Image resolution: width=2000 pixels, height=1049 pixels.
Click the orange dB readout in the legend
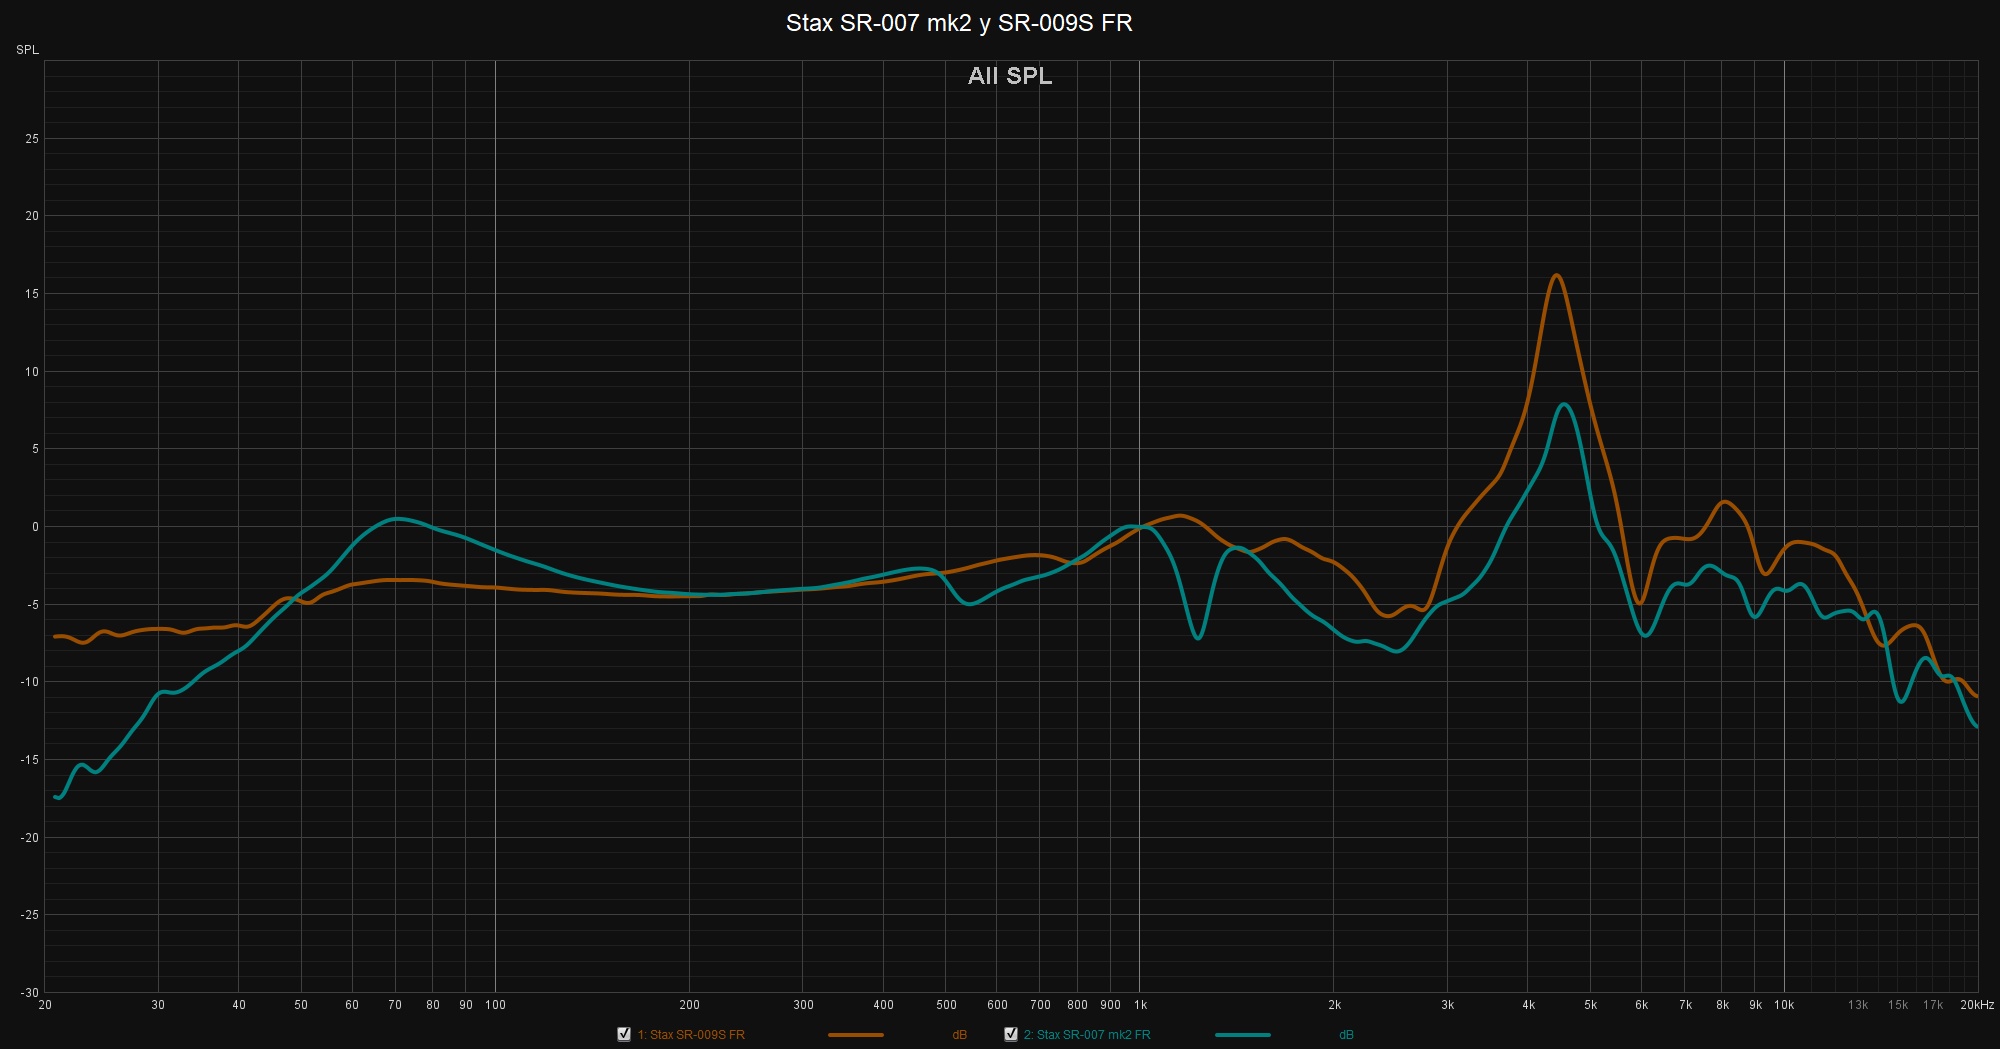click(959, 1035)
